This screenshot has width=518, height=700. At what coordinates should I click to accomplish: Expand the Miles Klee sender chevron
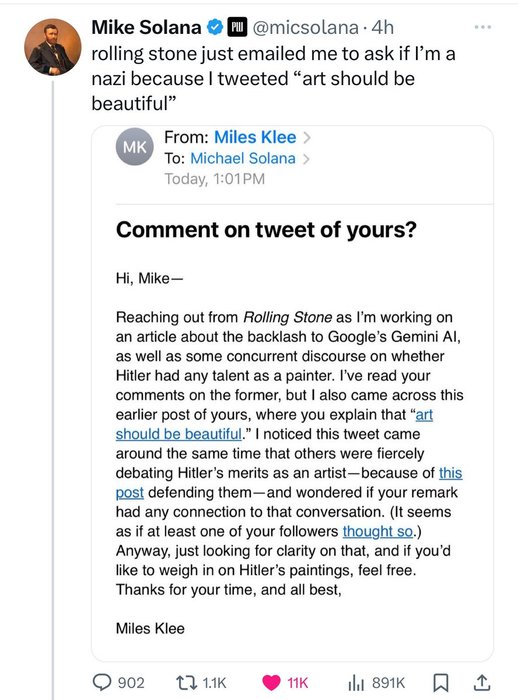306,138
